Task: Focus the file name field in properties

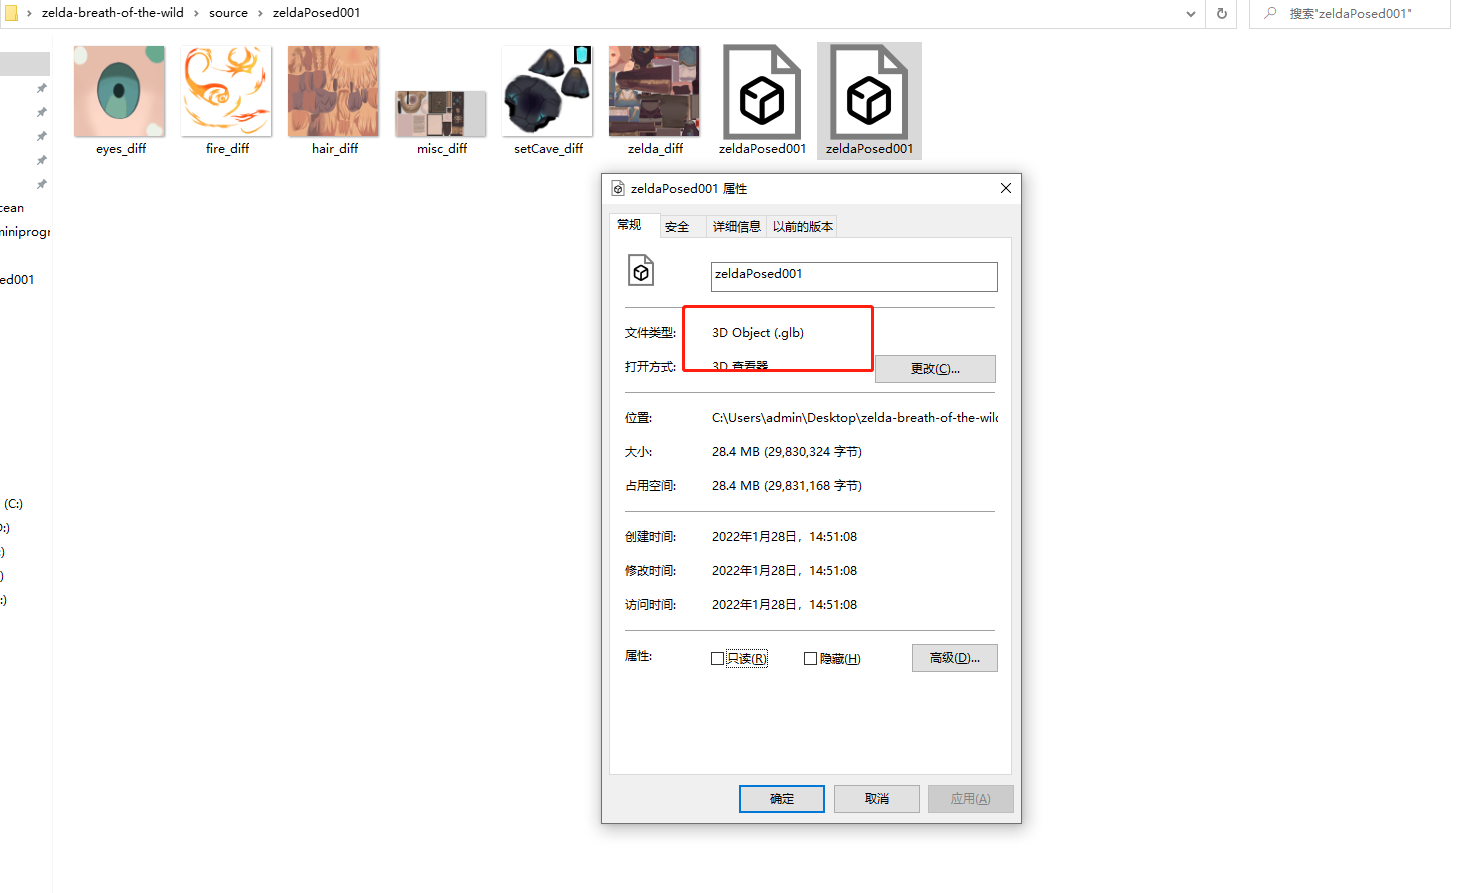Action: point(854,277)
